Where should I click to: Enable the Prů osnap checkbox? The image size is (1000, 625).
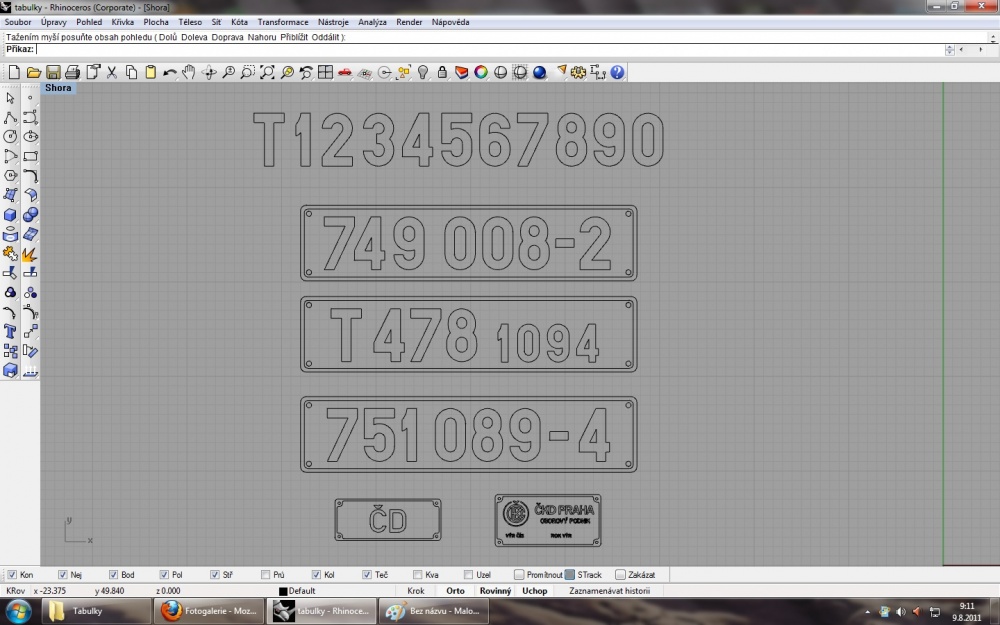pyautogui.click(x=265, y=575)
